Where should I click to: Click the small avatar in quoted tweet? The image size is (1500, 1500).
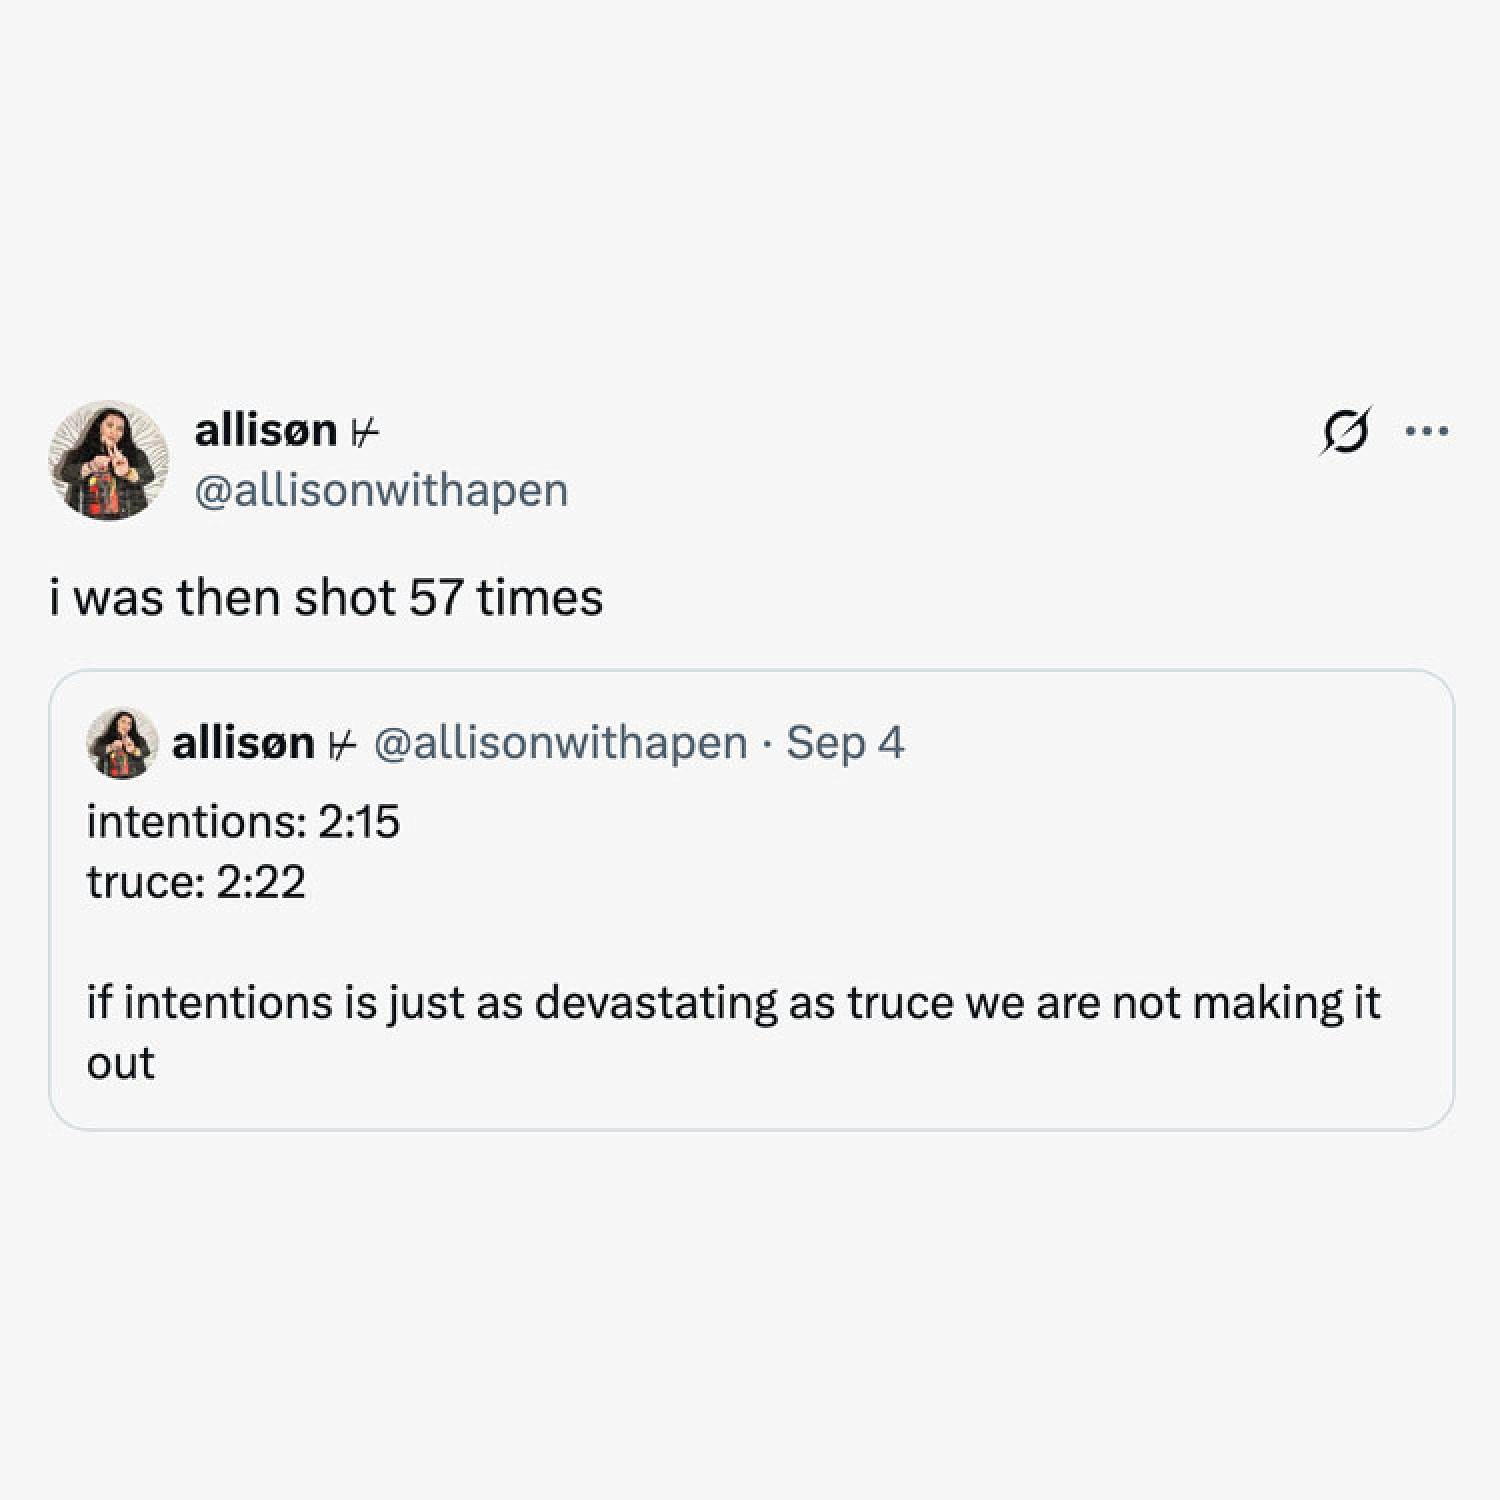[122, 743]
